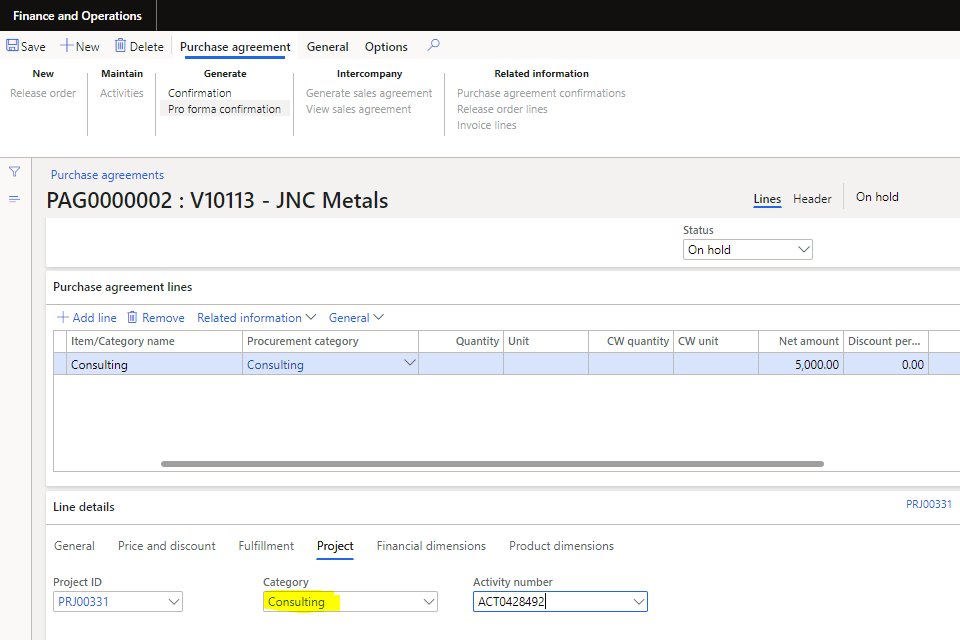Click the Net amount column header
The height and width of the screenshot is (640, 960).
[x=801, y=341]
